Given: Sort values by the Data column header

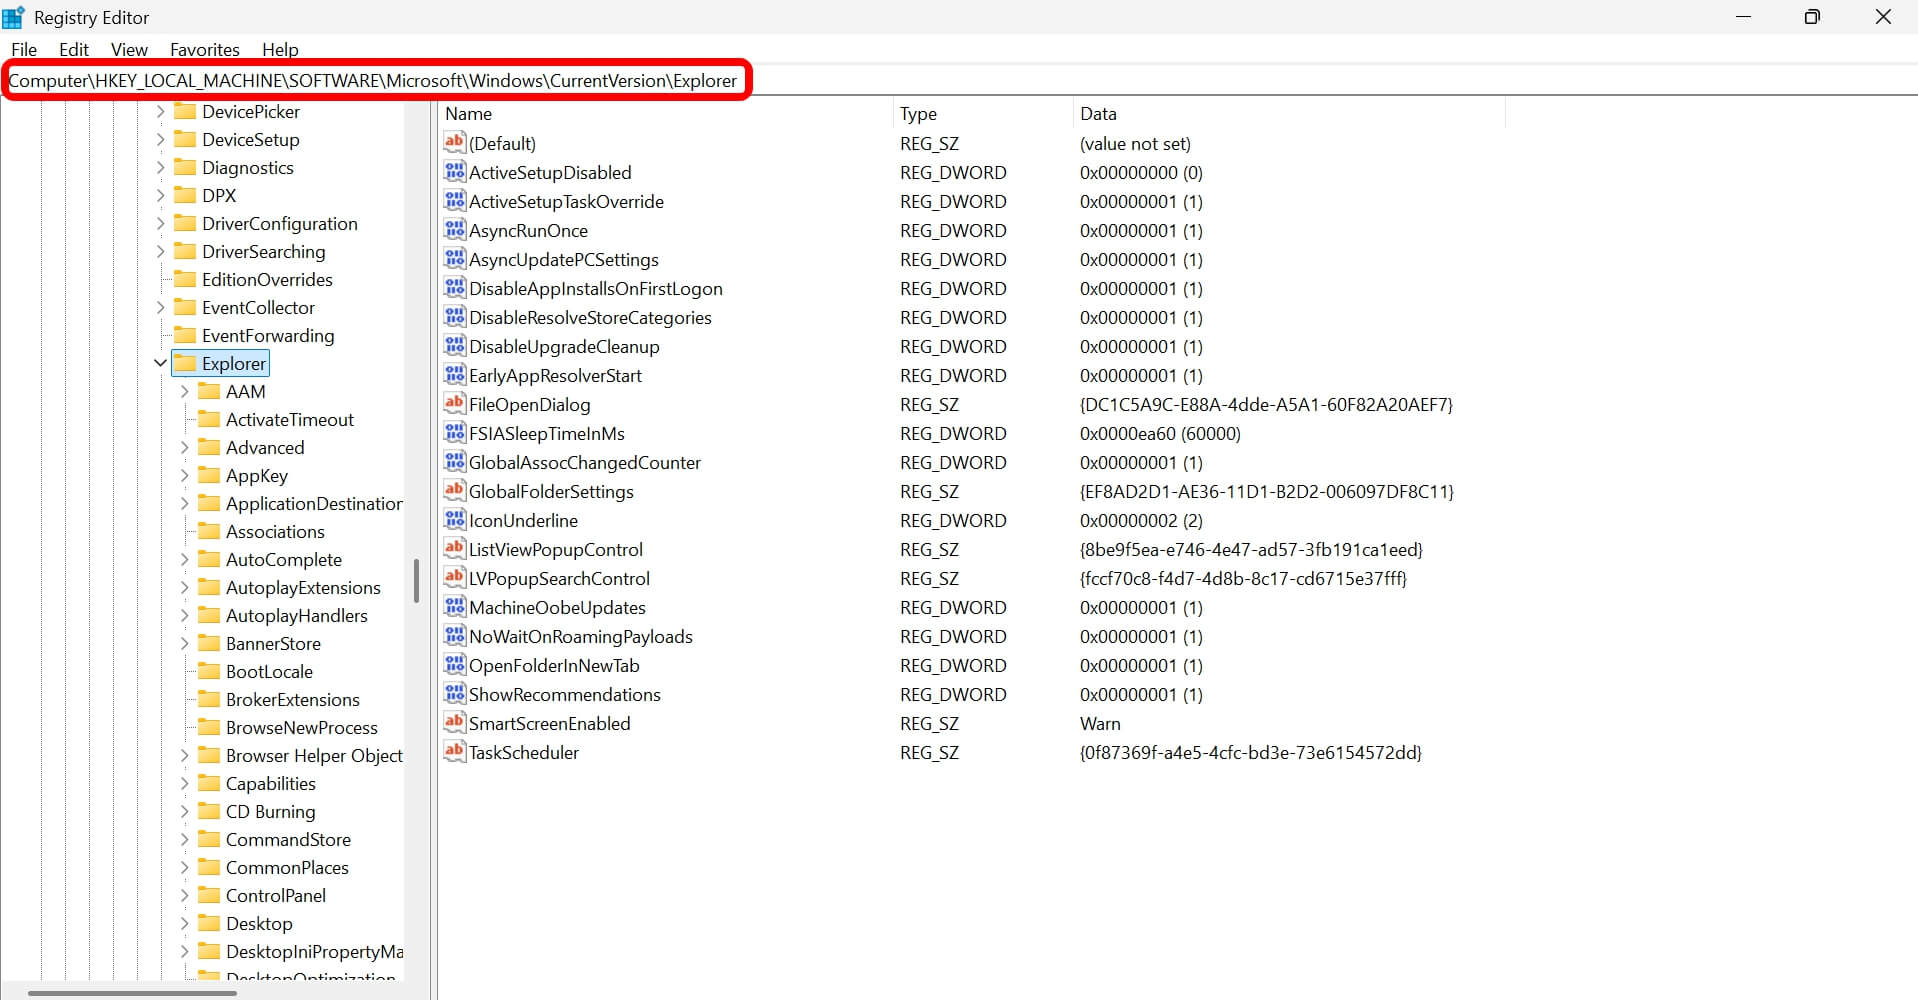Looking at the screenshot, I should (1289, 113).
